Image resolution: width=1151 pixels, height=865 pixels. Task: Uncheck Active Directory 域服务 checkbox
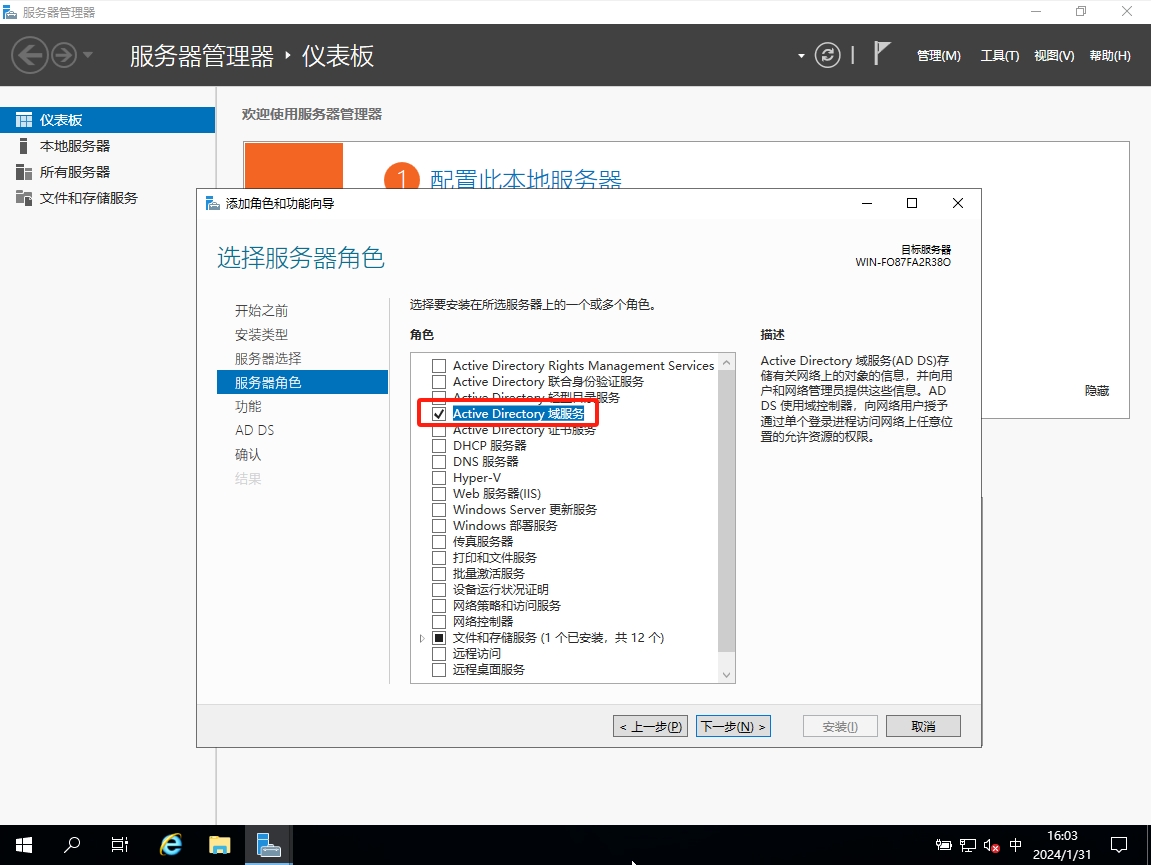439,414
